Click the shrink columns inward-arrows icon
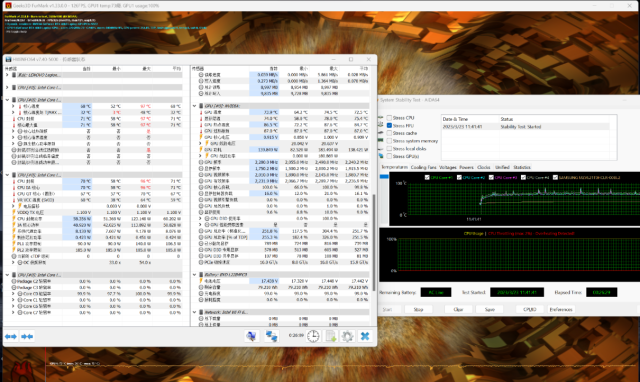The height and width of the screenshot is (382, 640). tap(27, 336)
